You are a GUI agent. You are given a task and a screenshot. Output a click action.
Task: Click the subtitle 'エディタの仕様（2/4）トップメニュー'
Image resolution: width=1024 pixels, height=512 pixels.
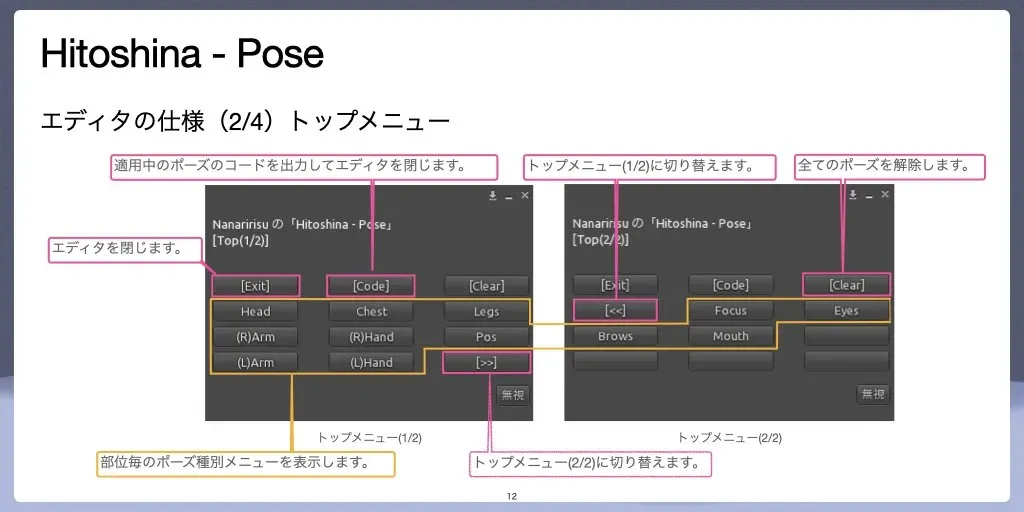[x=245, y=121]
